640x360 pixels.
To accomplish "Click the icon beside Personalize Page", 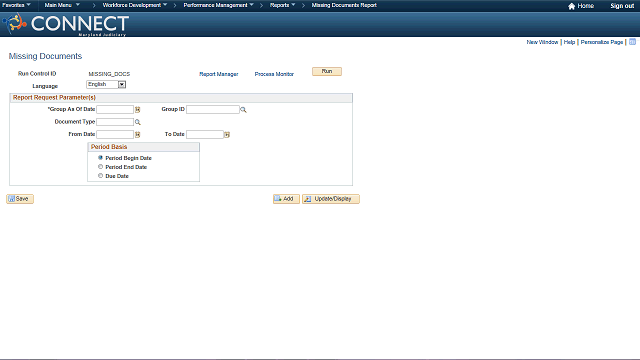I will click(632, 42).
